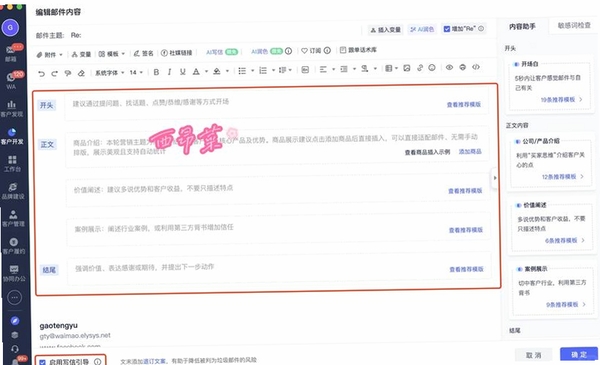Open the 模板 template dropdown
Image resolution: width=600 pixels, height=365 pixels.
(112, 54)
